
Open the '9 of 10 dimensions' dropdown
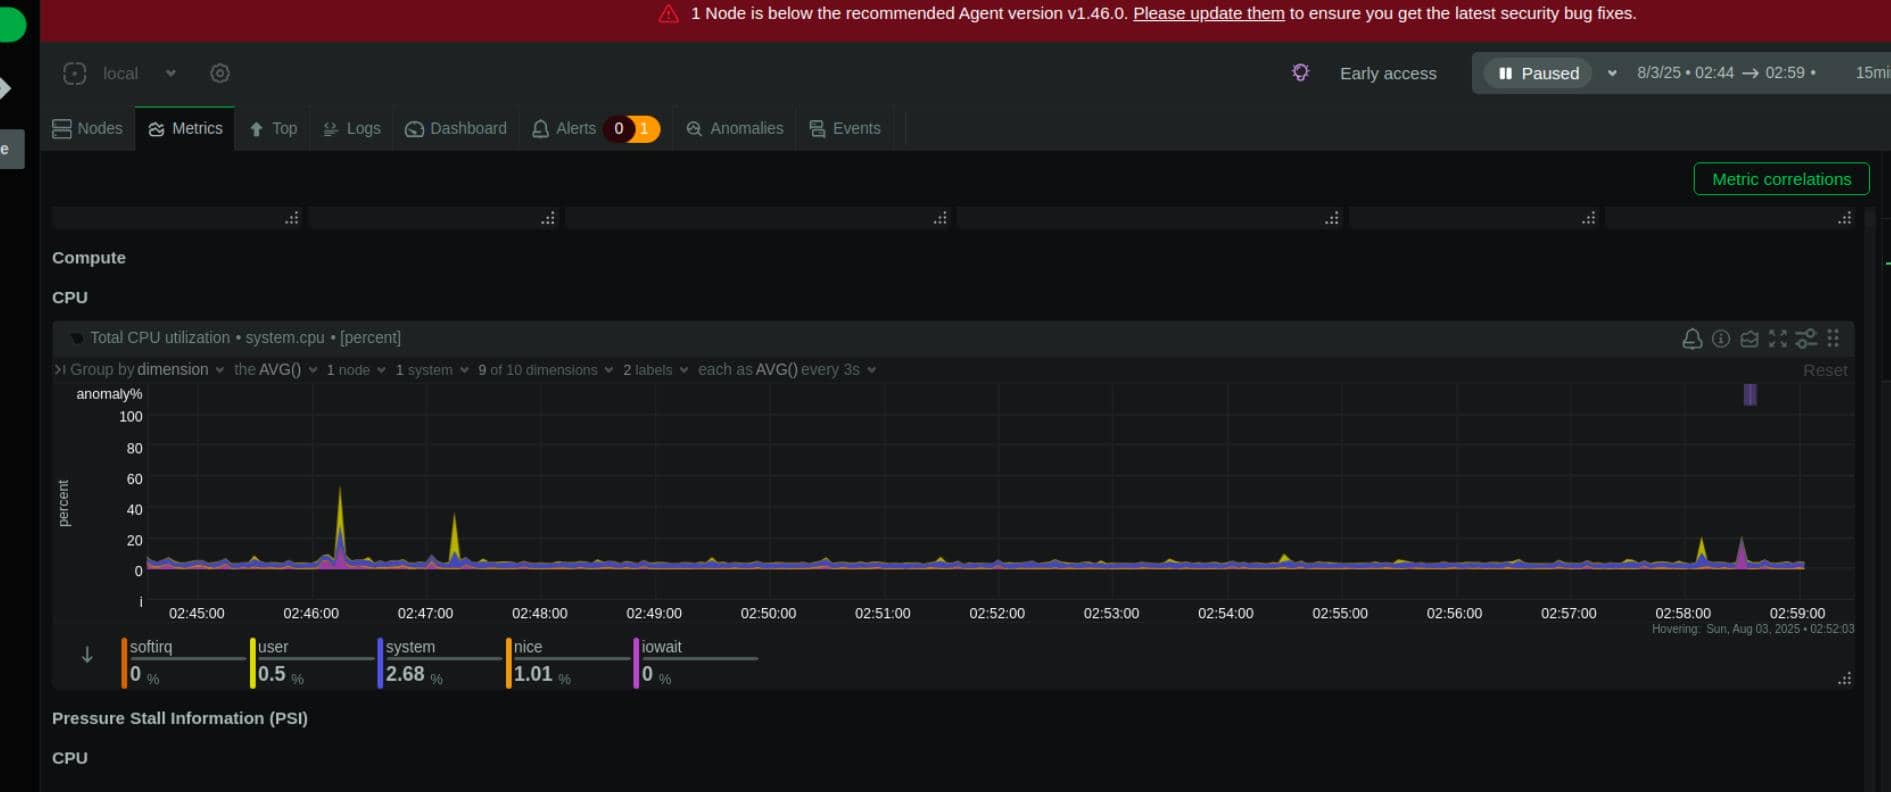(546, 370)
